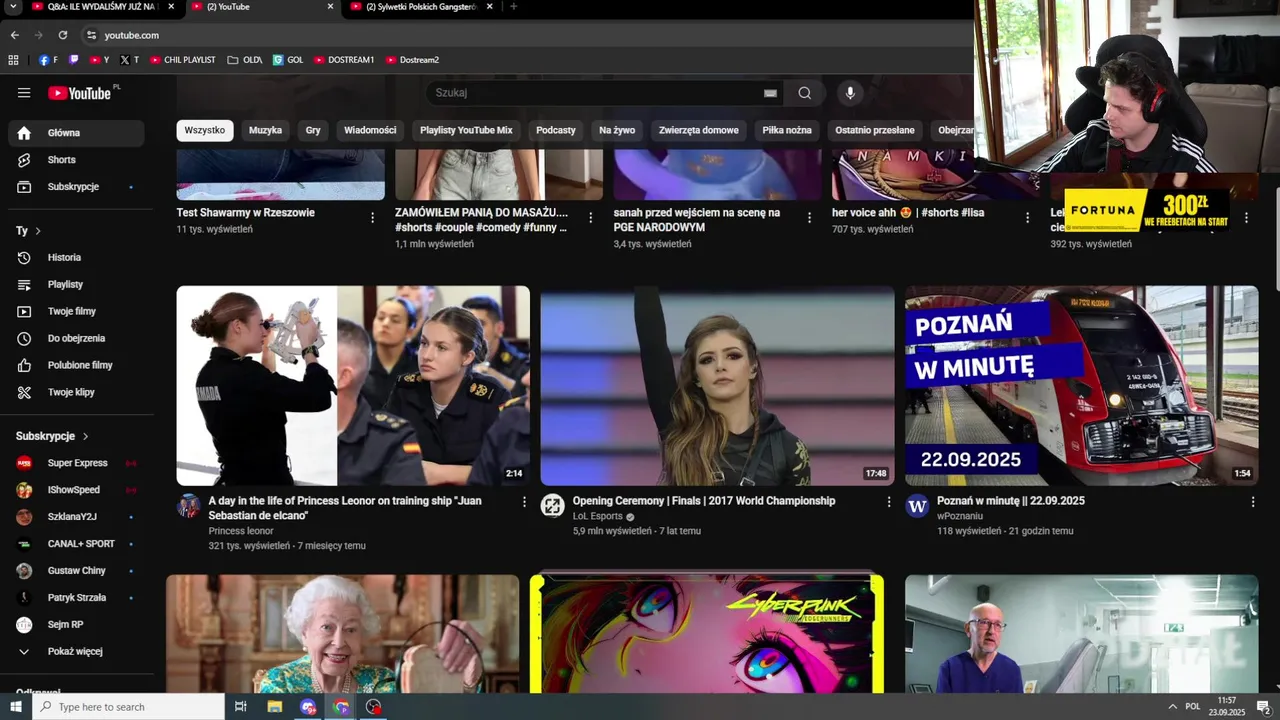The width and height of the screenshot is (1280, 720).
Task: Open the Sejm RP subscription
Action: (65, 625)
